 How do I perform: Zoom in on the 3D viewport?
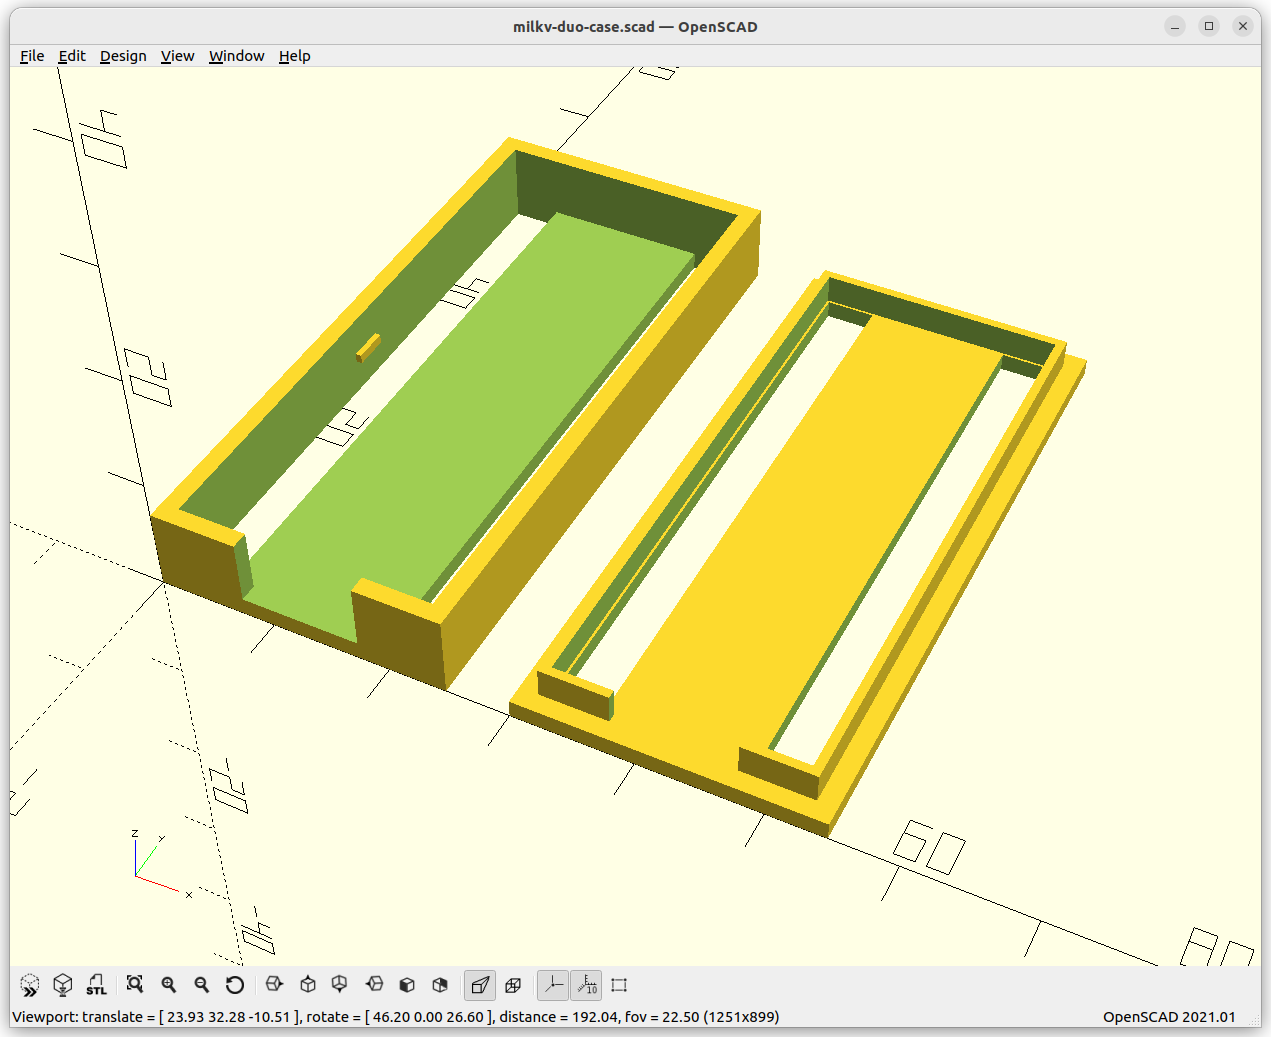(x=168, y=985)
